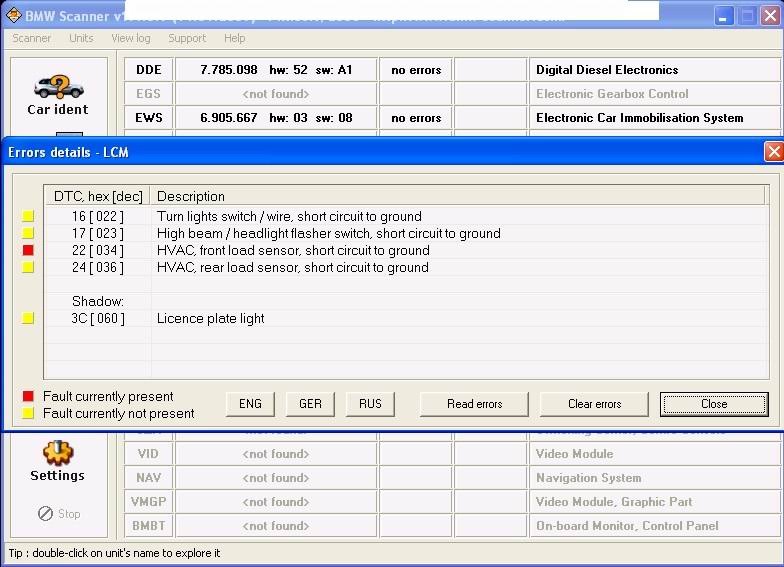The width and height of the screenshot is (784, 567).
Task: Click the NAV unit name cell
Action: 148,478
